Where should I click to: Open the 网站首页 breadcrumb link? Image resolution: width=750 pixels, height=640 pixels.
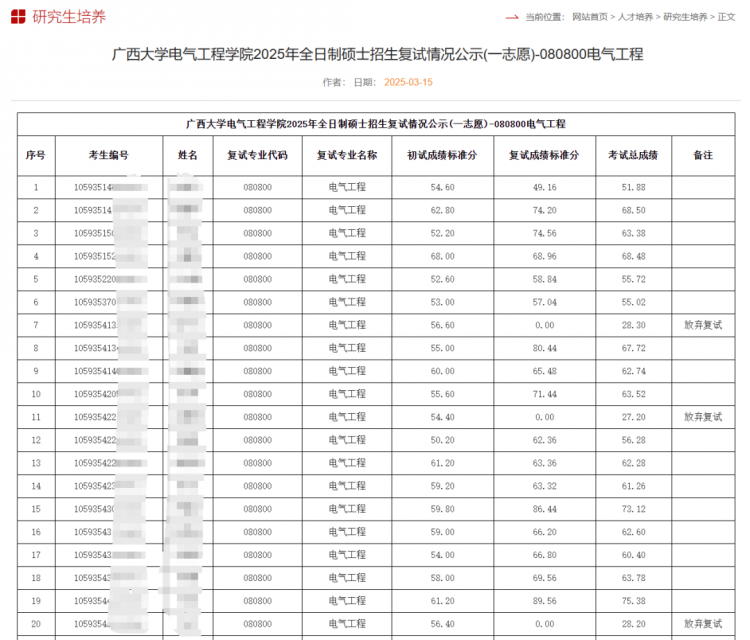click(x=590, y=17)
